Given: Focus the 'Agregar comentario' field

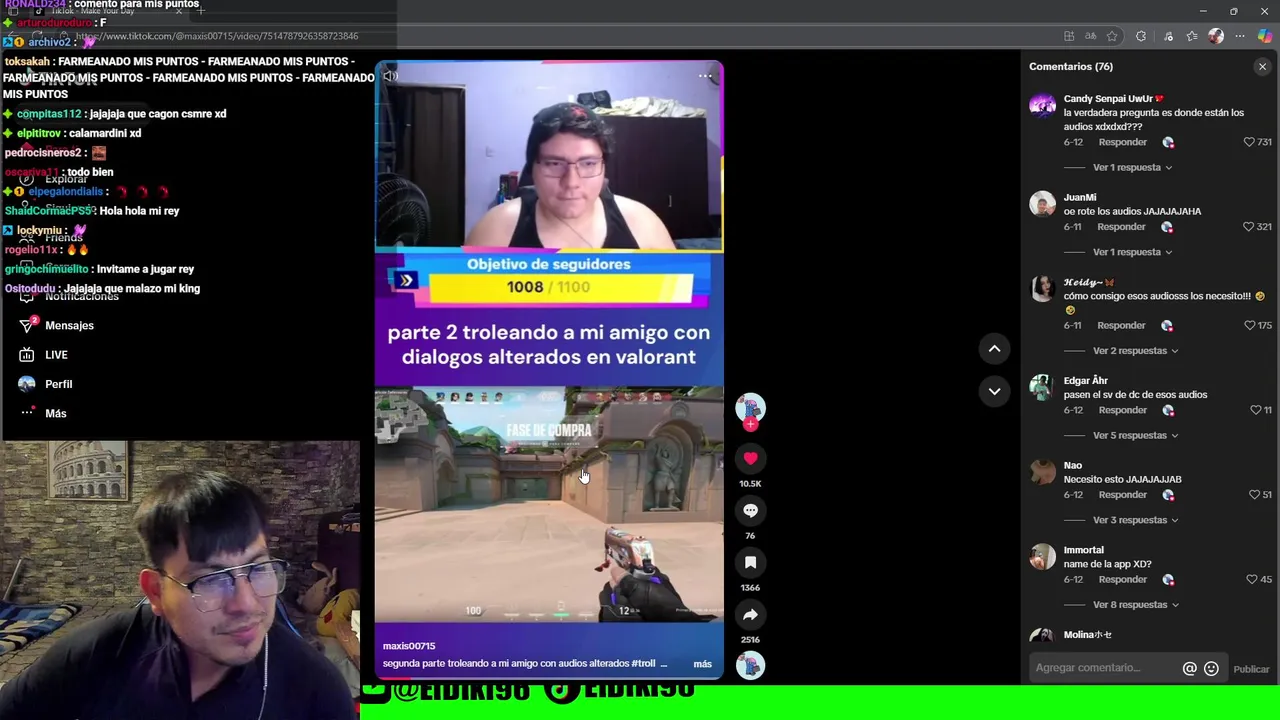Looking at the screenshot, I should (1104, 668).
